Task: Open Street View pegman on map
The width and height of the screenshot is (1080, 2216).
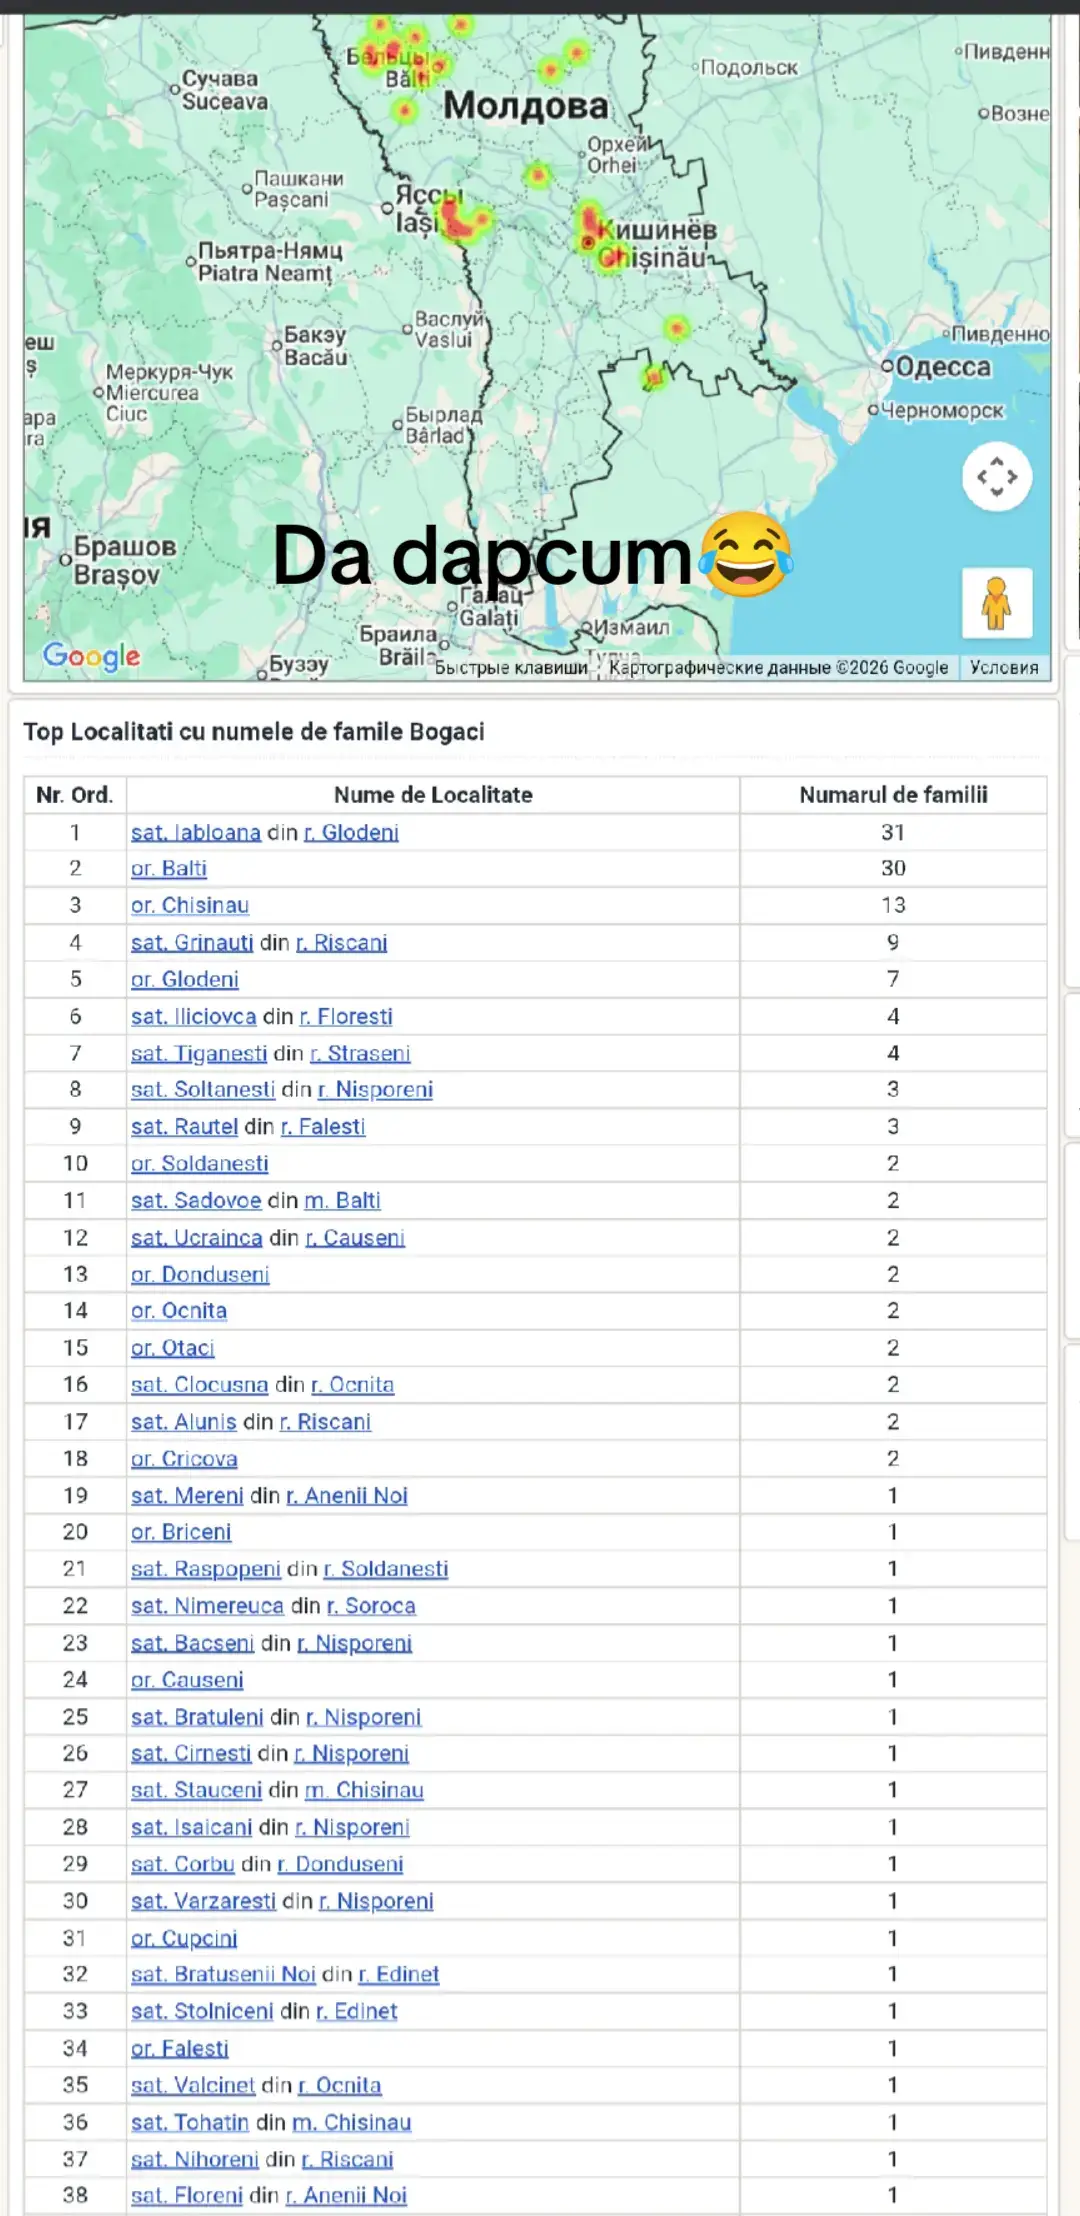Action: click(x=996, y=603)
